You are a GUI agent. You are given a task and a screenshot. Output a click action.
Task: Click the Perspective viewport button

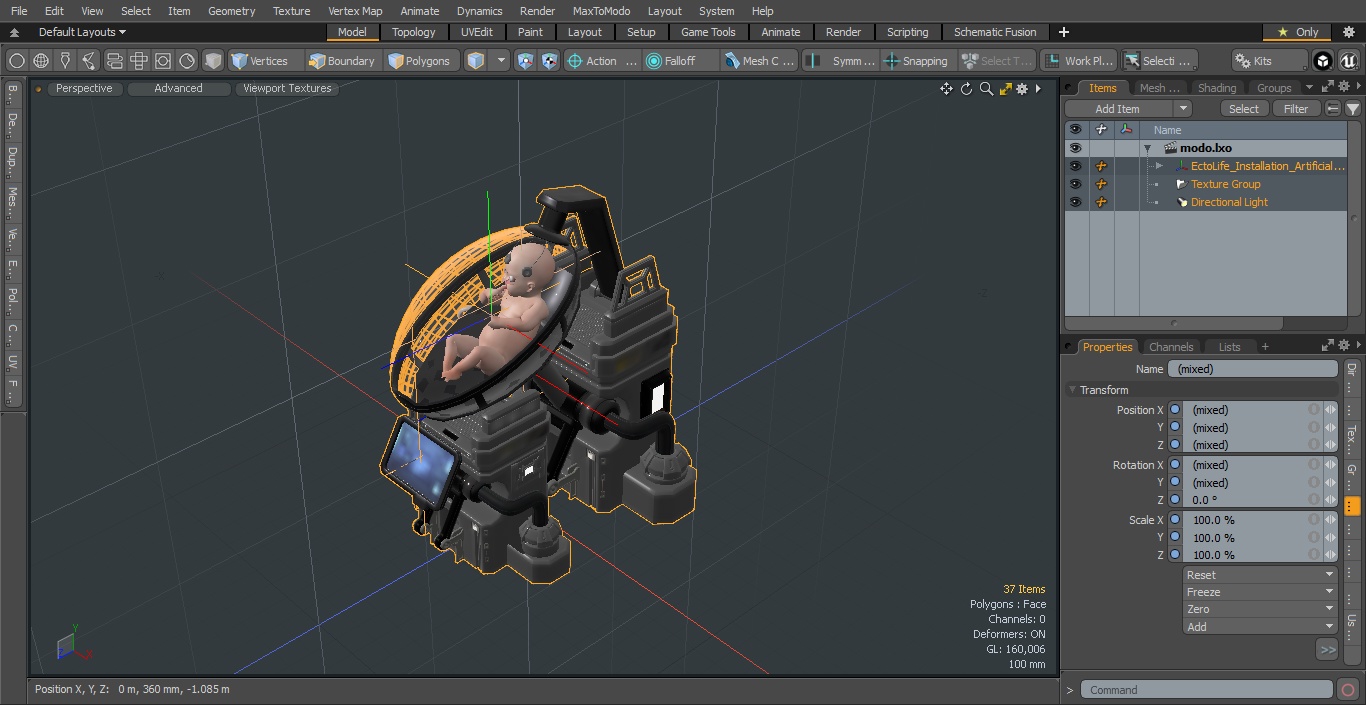point(84,88)
